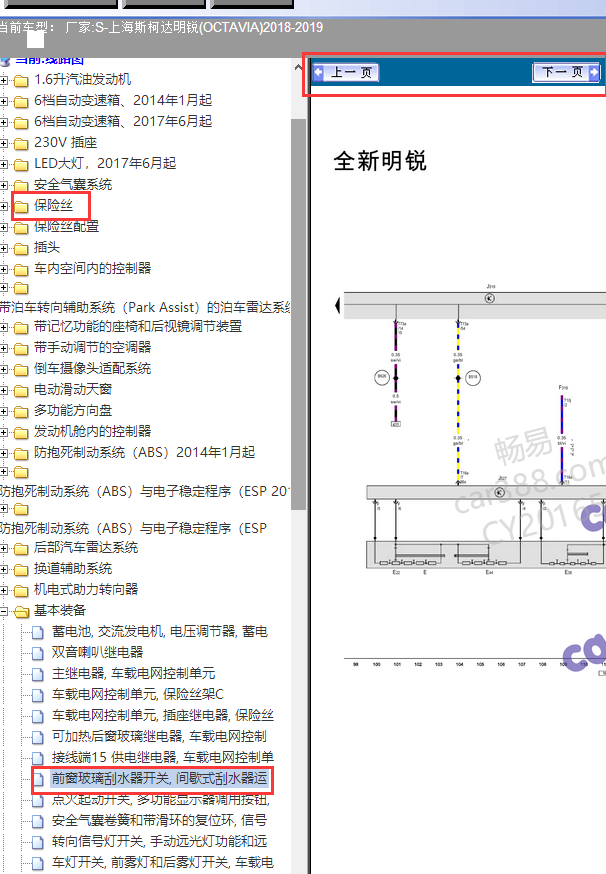Click folder icon of 机电式助力转向器

(21, 590)
